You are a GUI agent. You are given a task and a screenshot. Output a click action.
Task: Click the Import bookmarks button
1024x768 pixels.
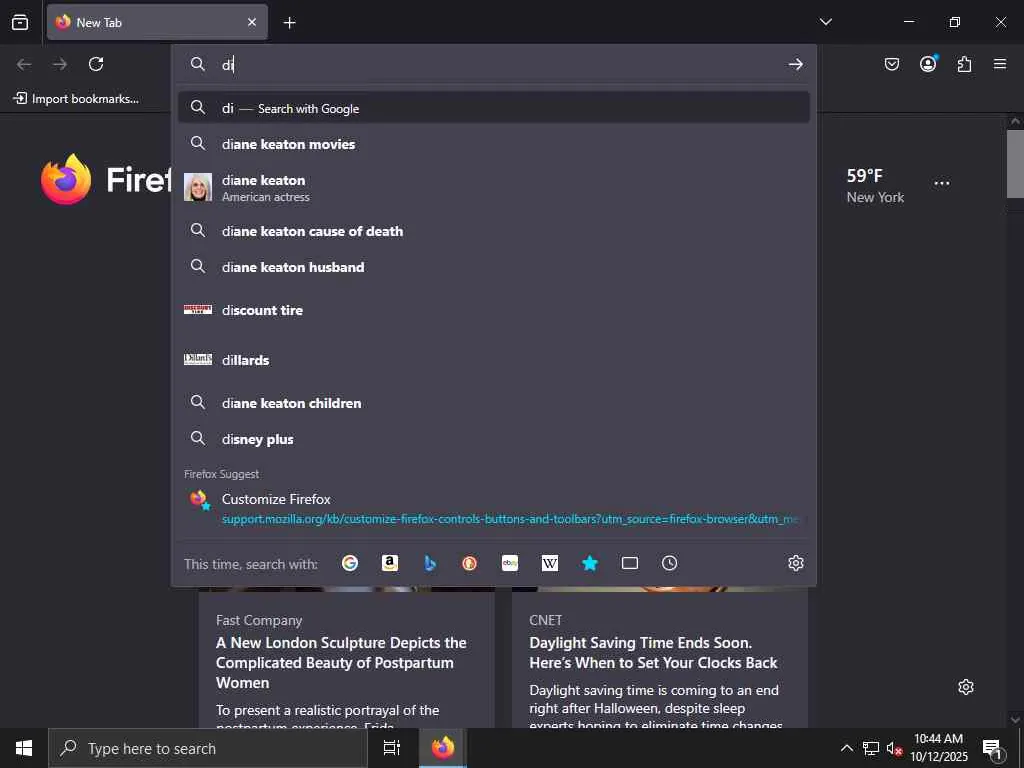(x=76, y=99)
